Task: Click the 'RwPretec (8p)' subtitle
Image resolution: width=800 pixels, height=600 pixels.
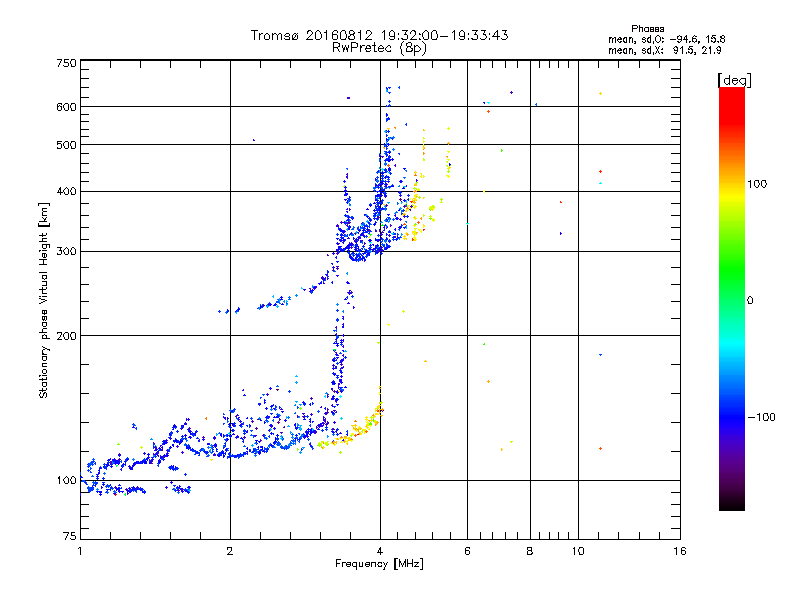Action: click(379, 48)
